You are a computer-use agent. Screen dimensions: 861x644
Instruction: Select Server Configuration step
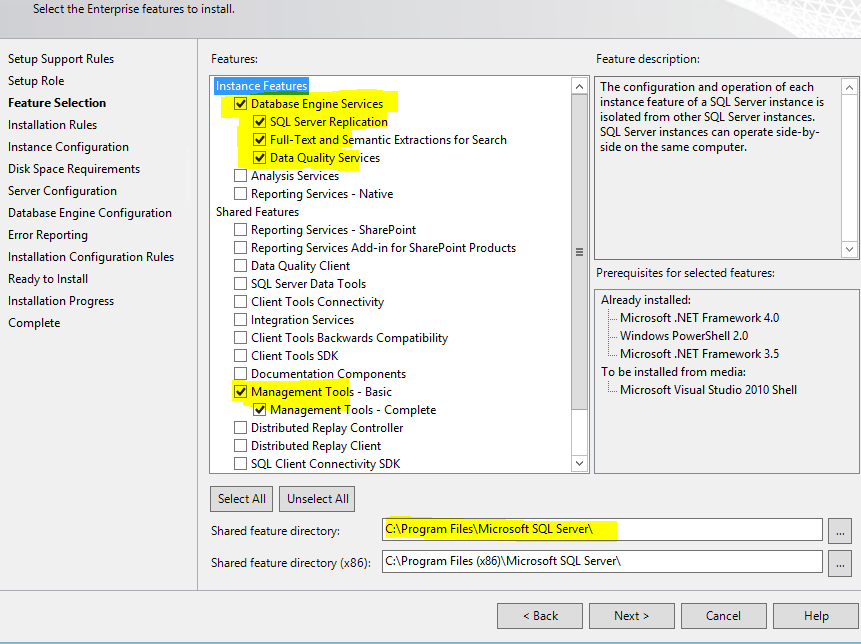63,191
